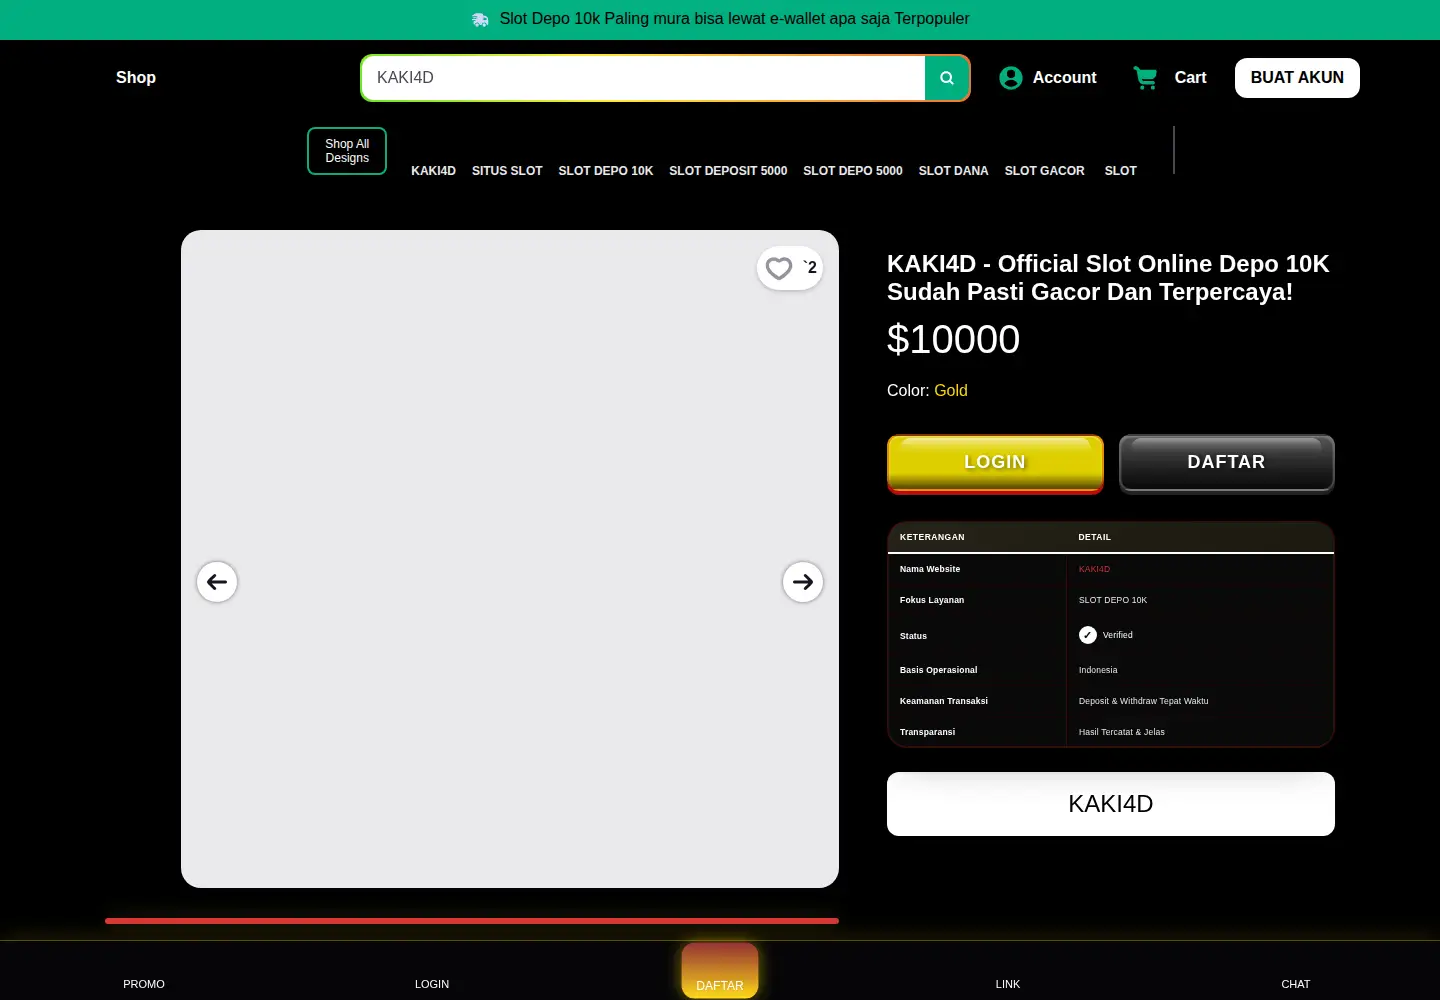Select the KAKI4D category menu item
Image resolution: width=1440 pixels, height=1000 pixels.
(433, 171)
